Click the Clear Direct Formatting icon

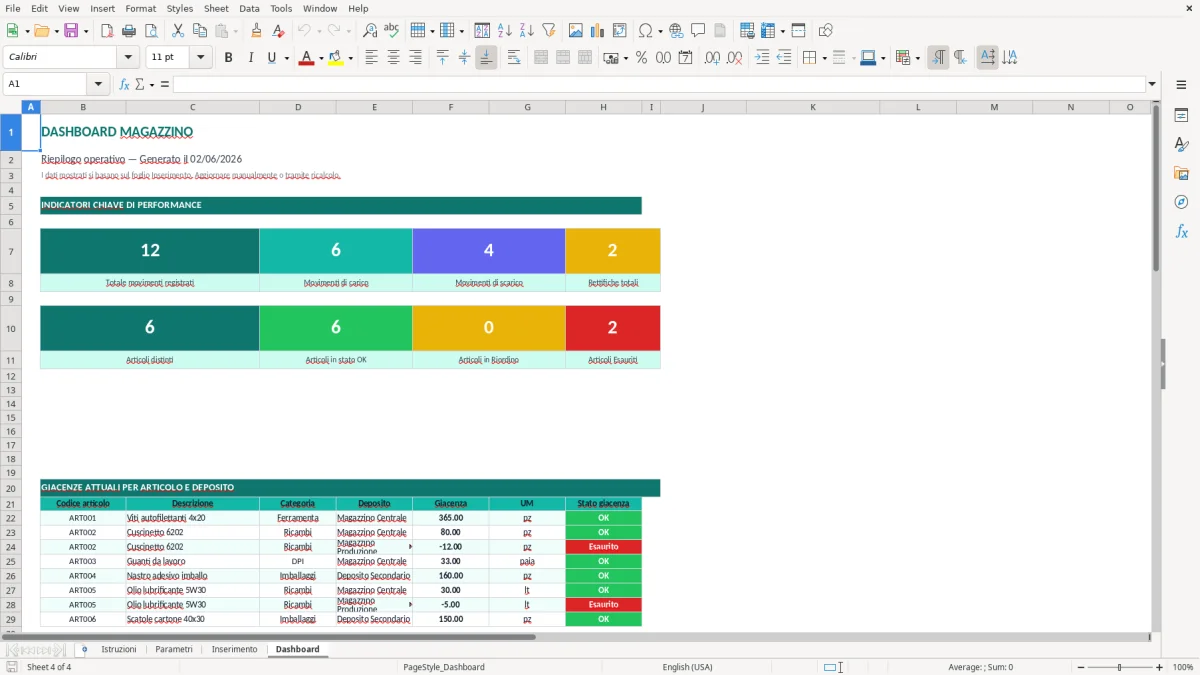(279, 31)
